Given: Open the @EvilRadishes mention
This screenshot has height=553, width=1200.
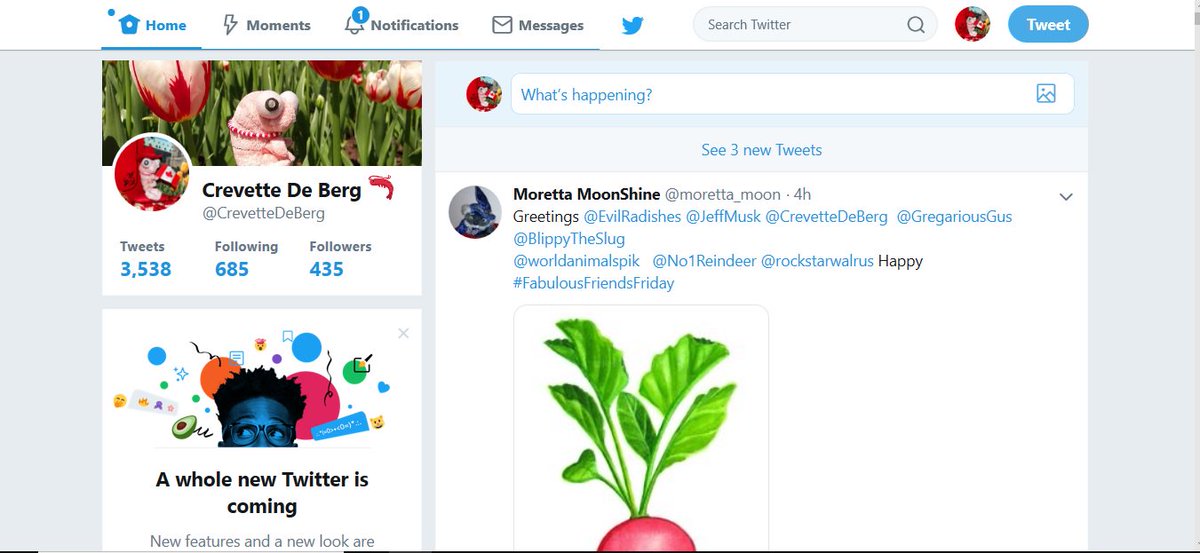Looking at the screenshot, I should [x=632, y=216].
